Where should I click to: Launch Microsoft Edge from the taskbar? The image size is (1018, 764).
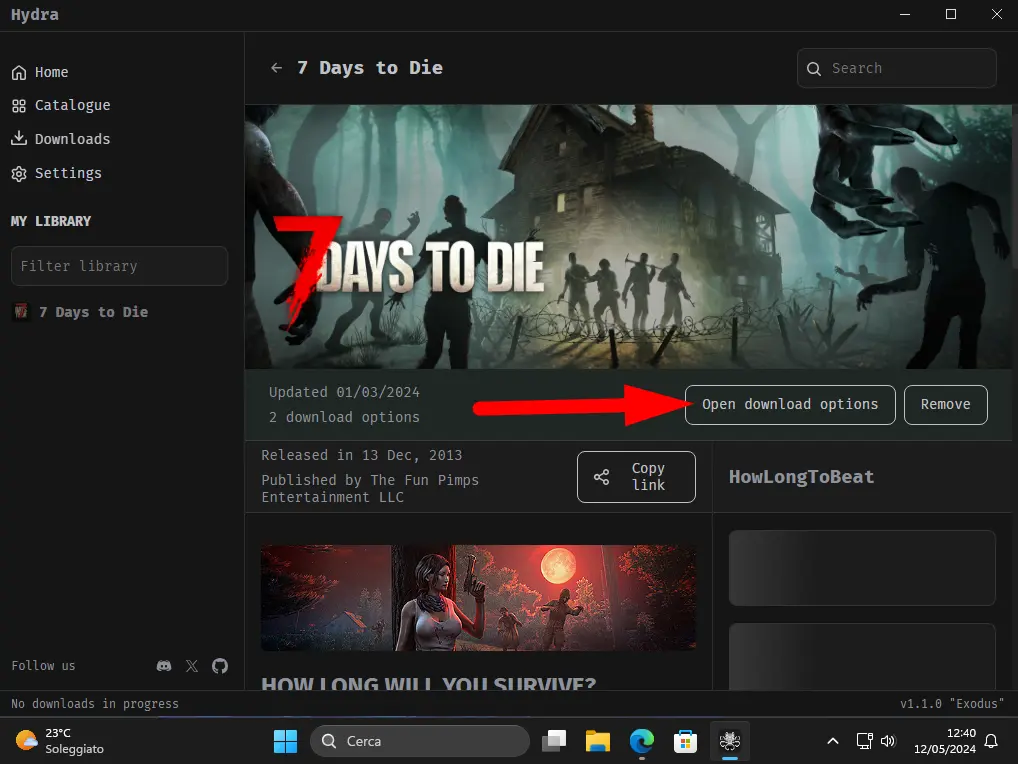pos(641,741)
